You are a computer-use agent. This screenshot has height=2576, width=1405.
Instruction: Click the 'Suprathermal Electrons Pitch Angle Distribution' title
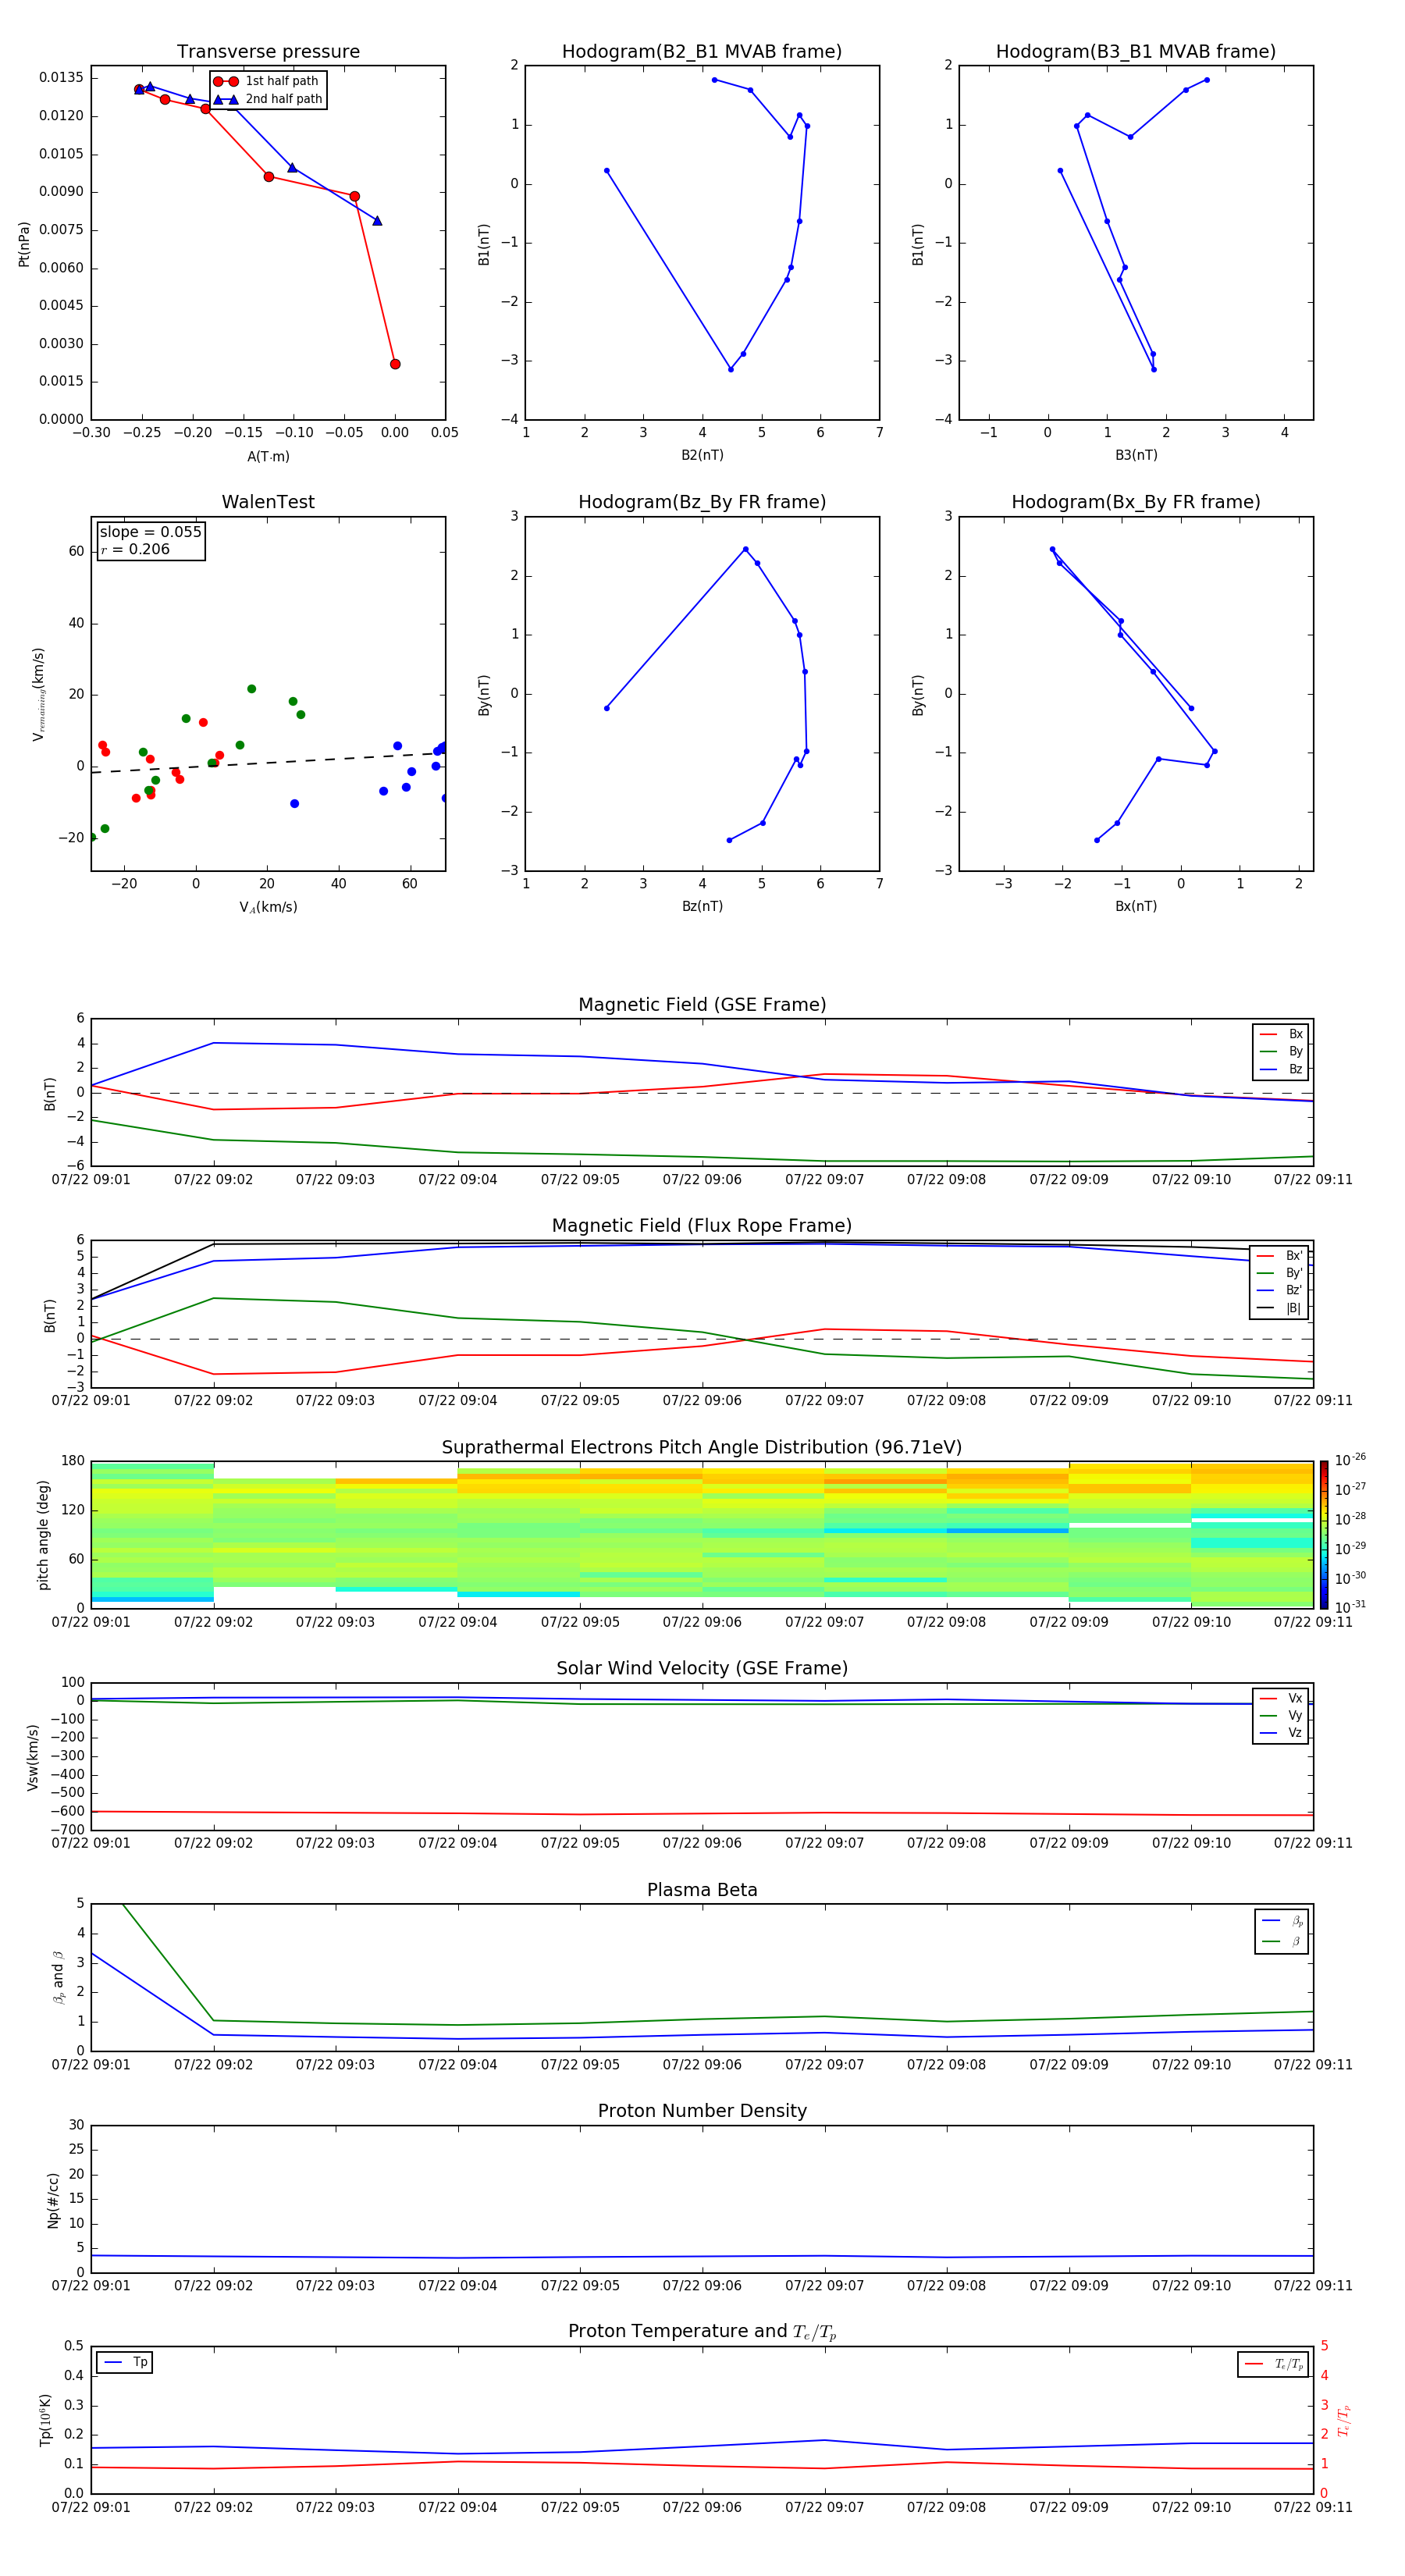point(702,1447)
